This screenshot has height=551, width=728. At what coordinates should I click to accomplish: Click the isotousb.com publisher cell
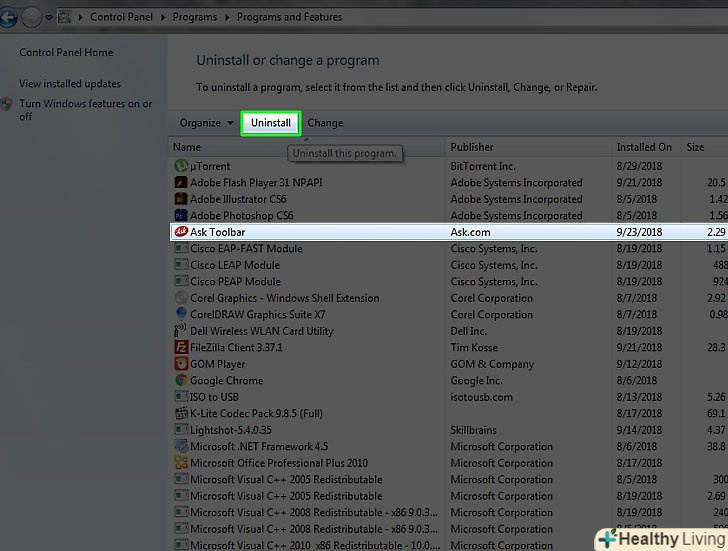pos(481,397)
